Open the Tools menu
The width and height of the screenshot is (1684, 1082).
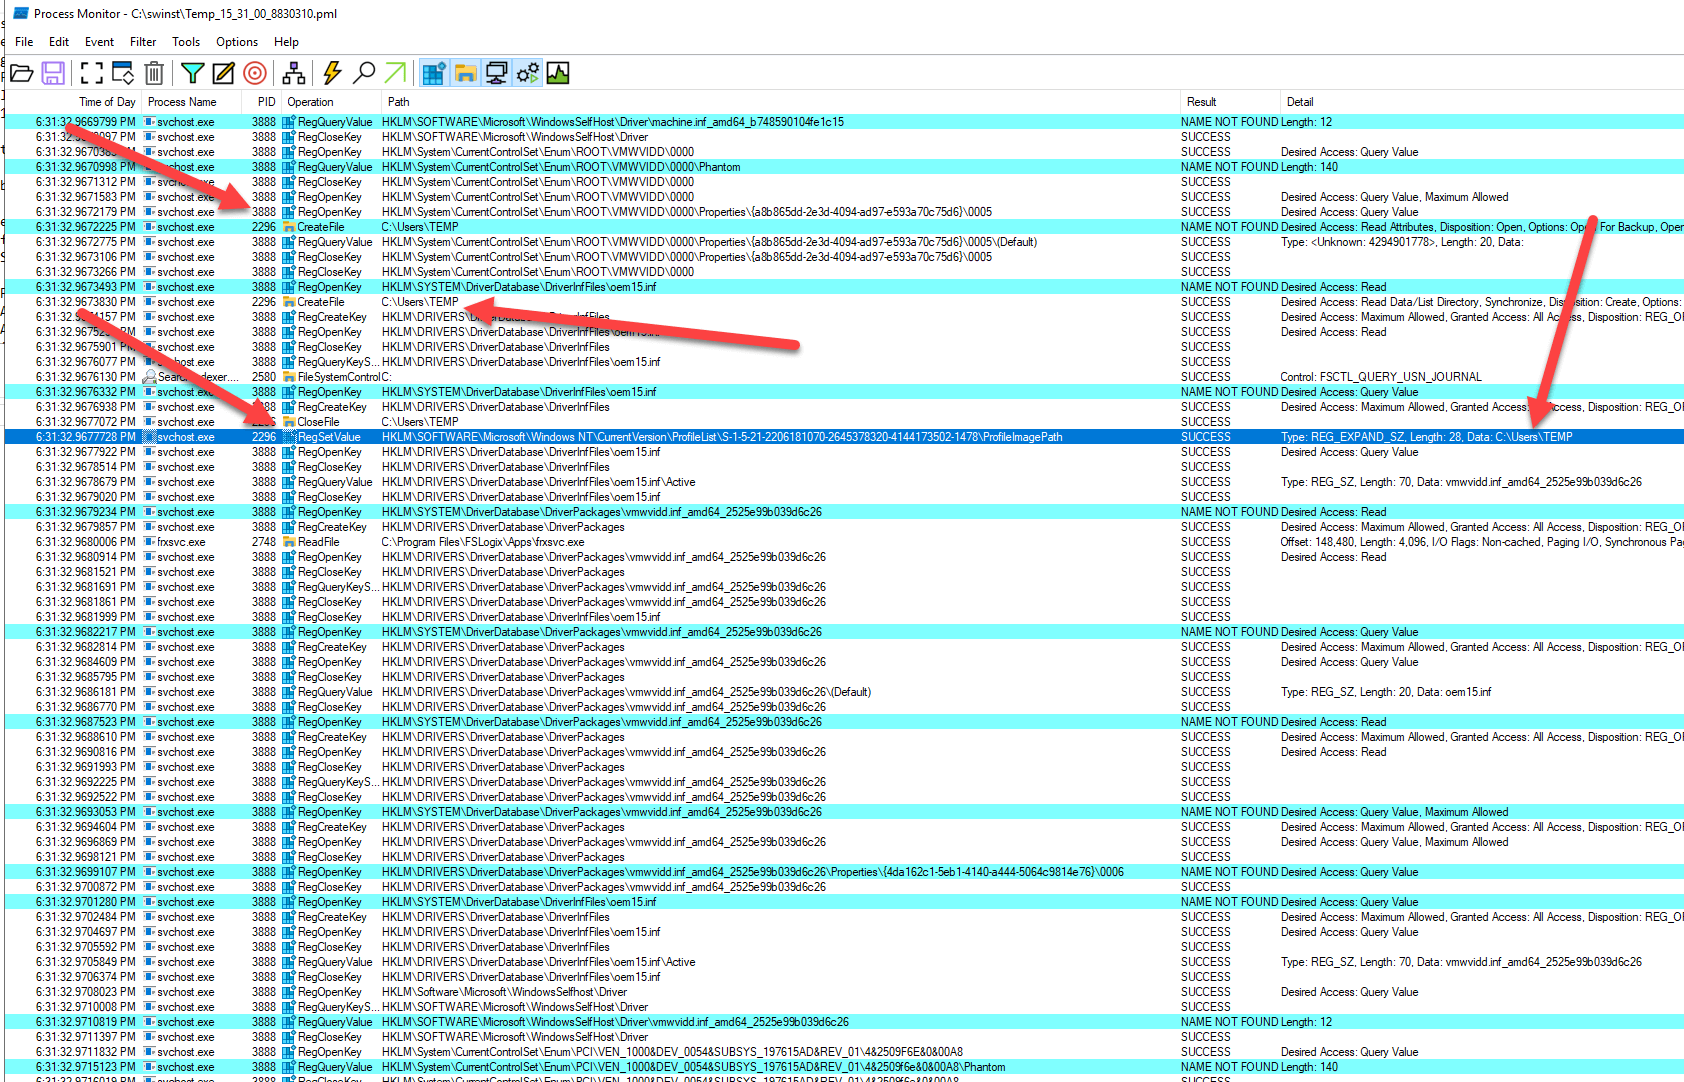(x=186, y=42)
